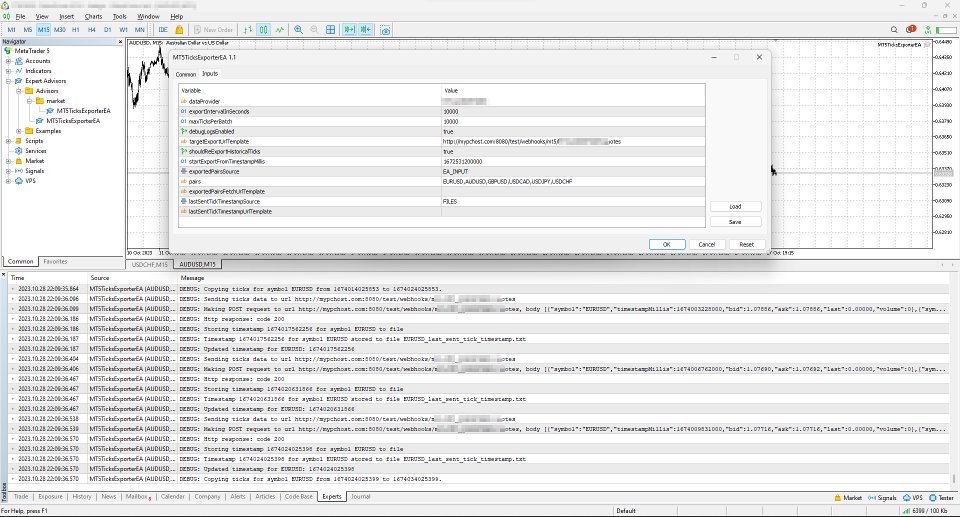Image resolution: width=960 pixels, height=517 pixels.
Task: Open the File menu
Action: pyautogui.click(x=20, y=17)
